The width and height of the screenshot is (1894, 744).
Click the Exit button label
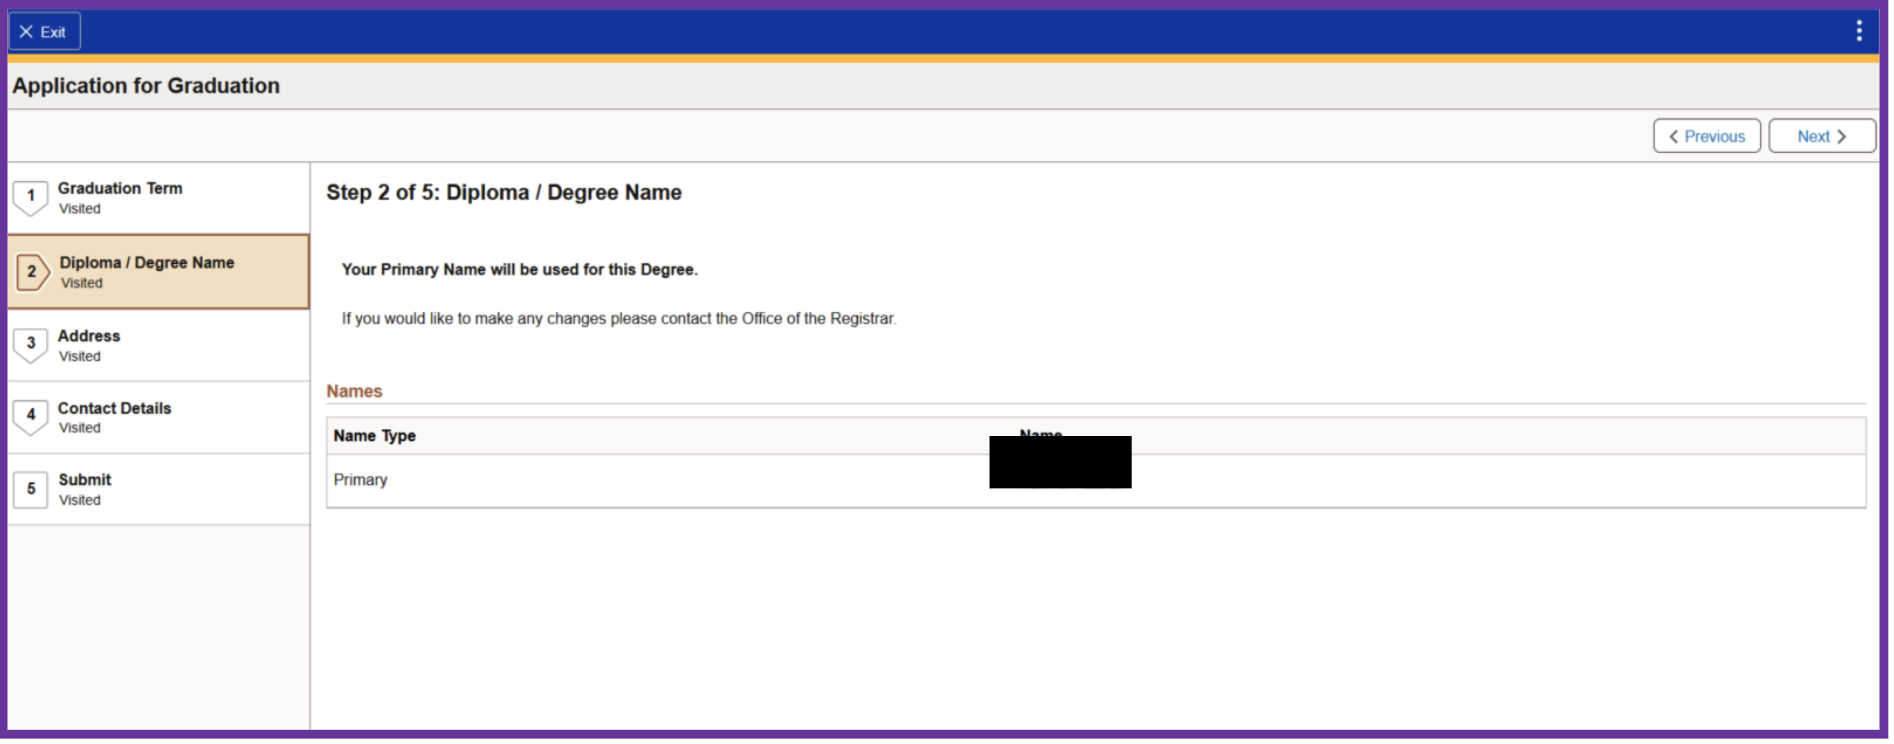(53, 32)
